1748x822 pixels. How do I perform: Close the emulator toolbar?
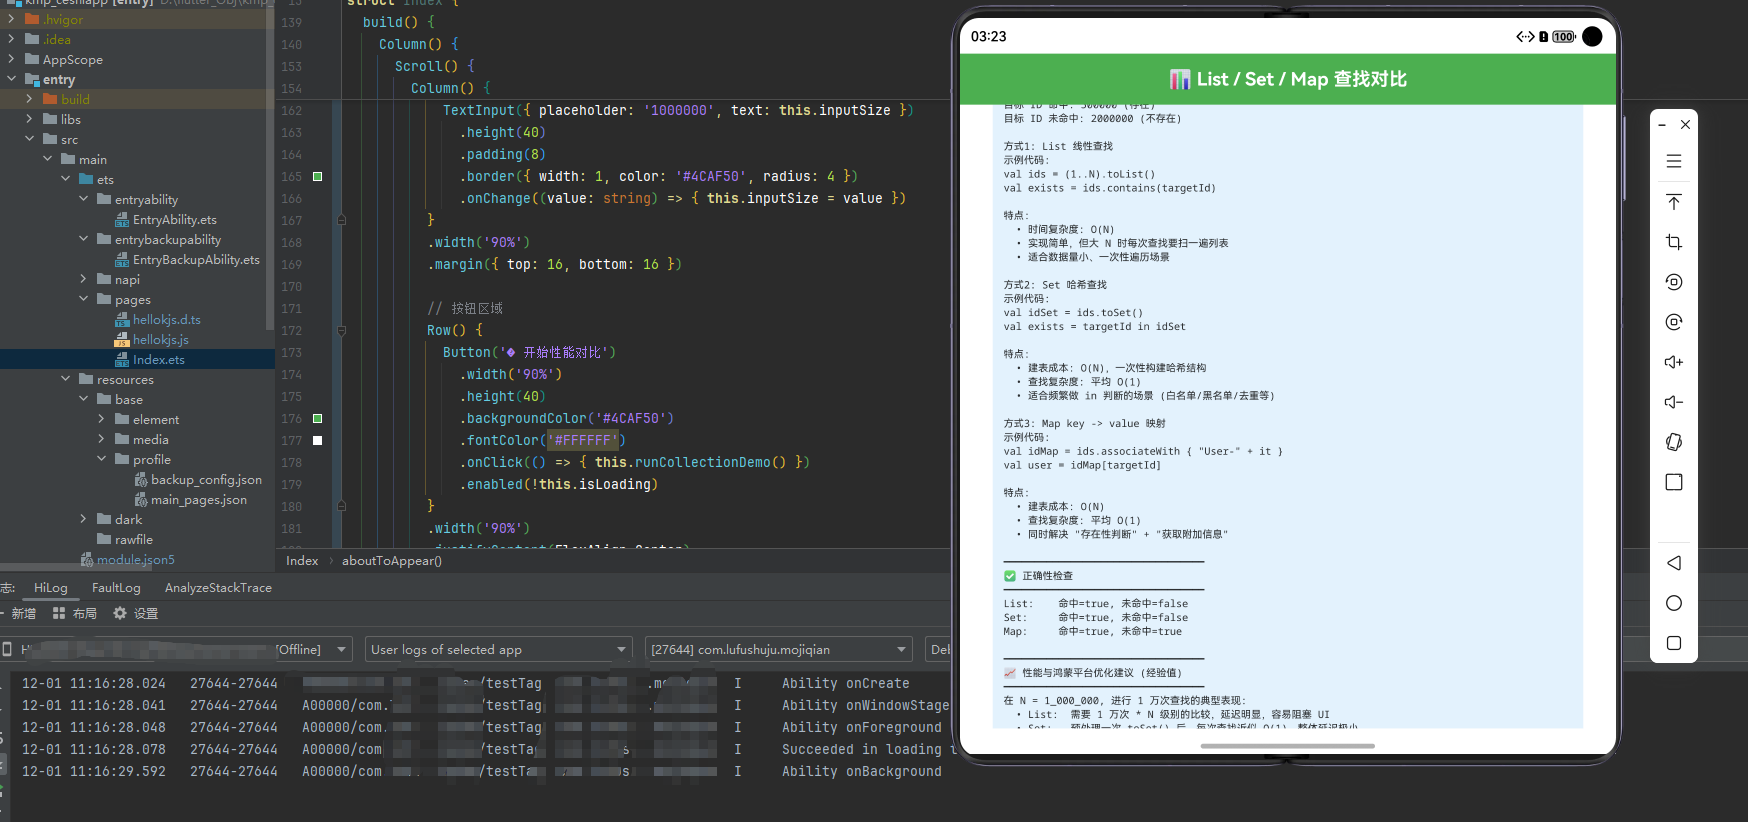(1685, 125)
